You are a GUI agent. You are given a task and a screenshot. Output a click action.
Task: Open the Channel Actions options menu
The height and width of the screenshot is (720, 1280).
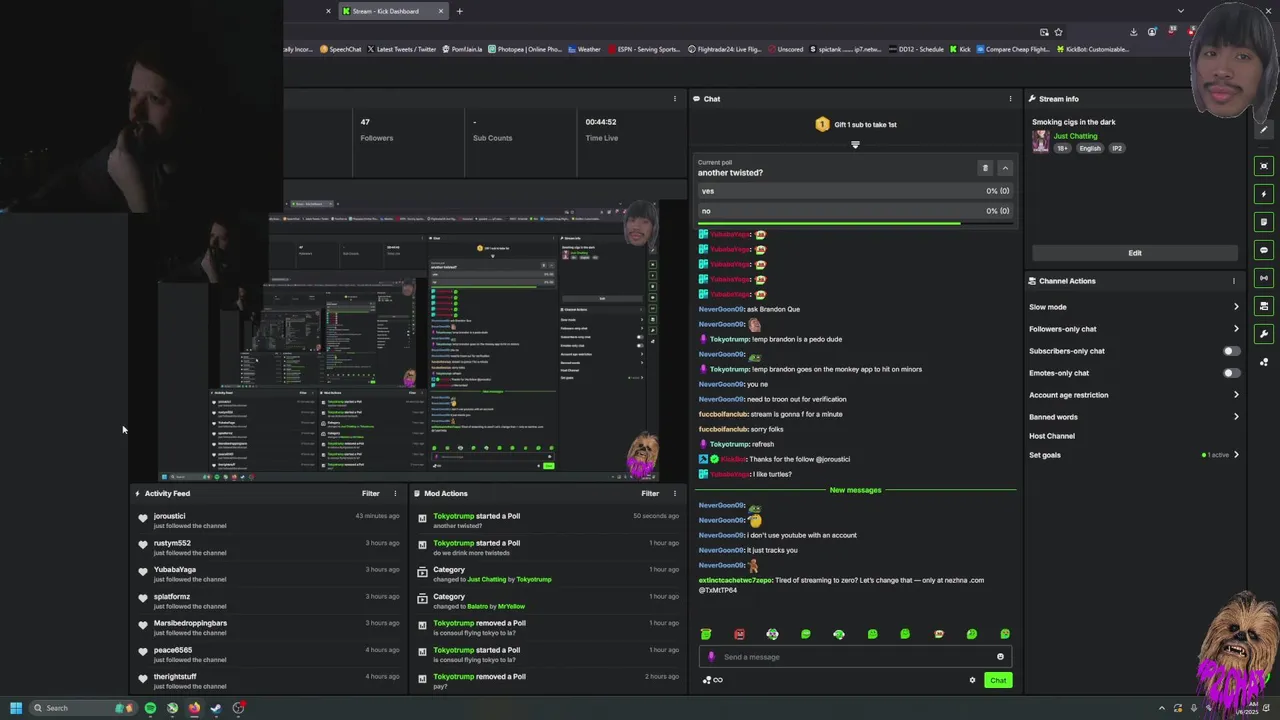pos(1234,281)
